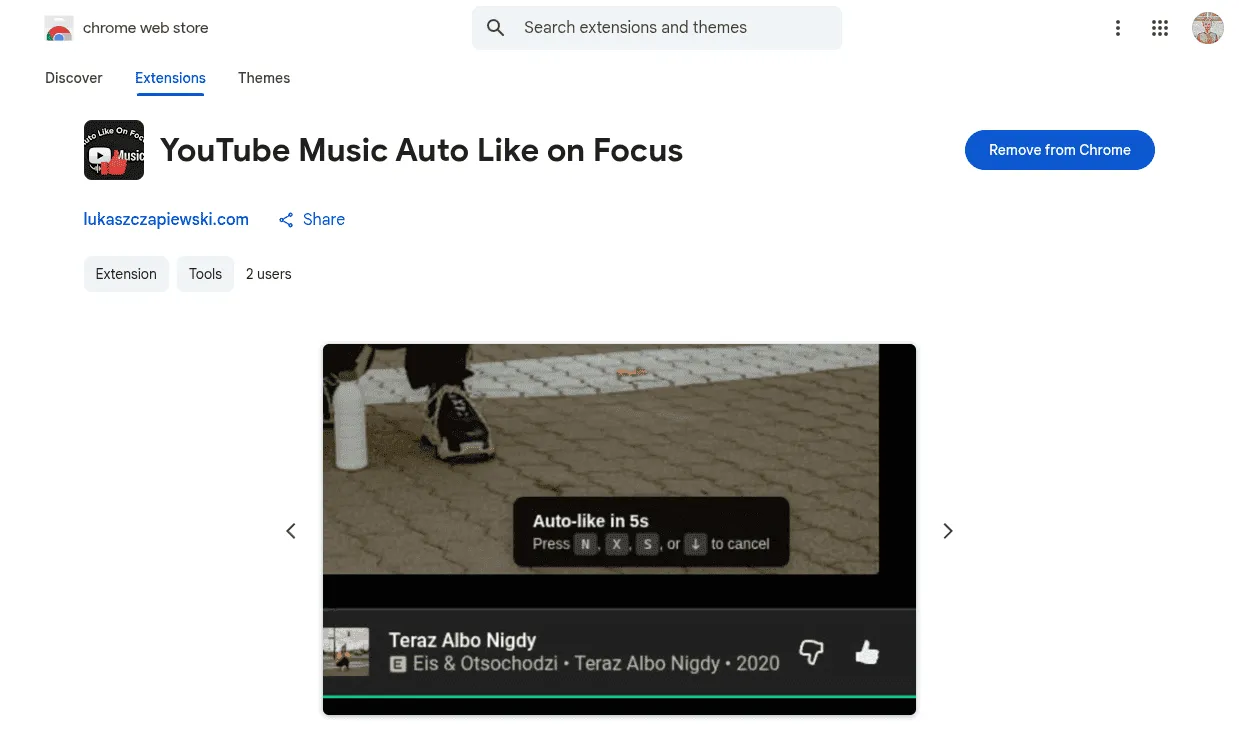Viewport: 1239px width, 732px height.
Task: Click the YouTube Music Auto Like extension icon
Action: (114, 150)
